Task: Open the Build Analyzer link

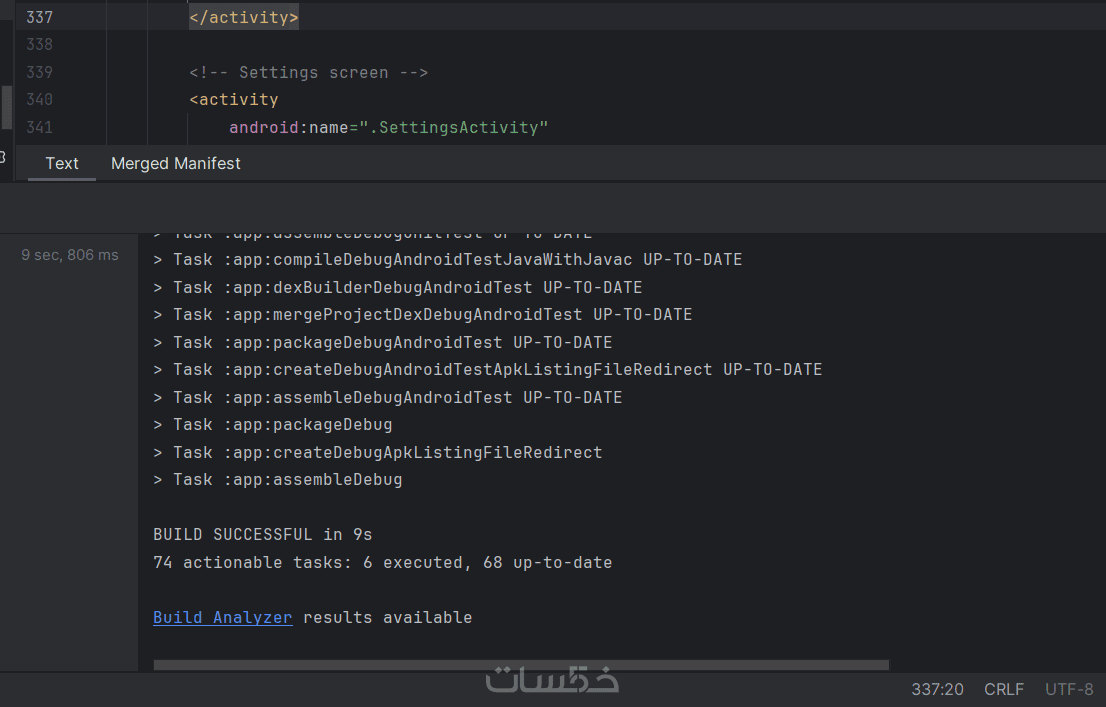Action: click(x=222, y=618)
